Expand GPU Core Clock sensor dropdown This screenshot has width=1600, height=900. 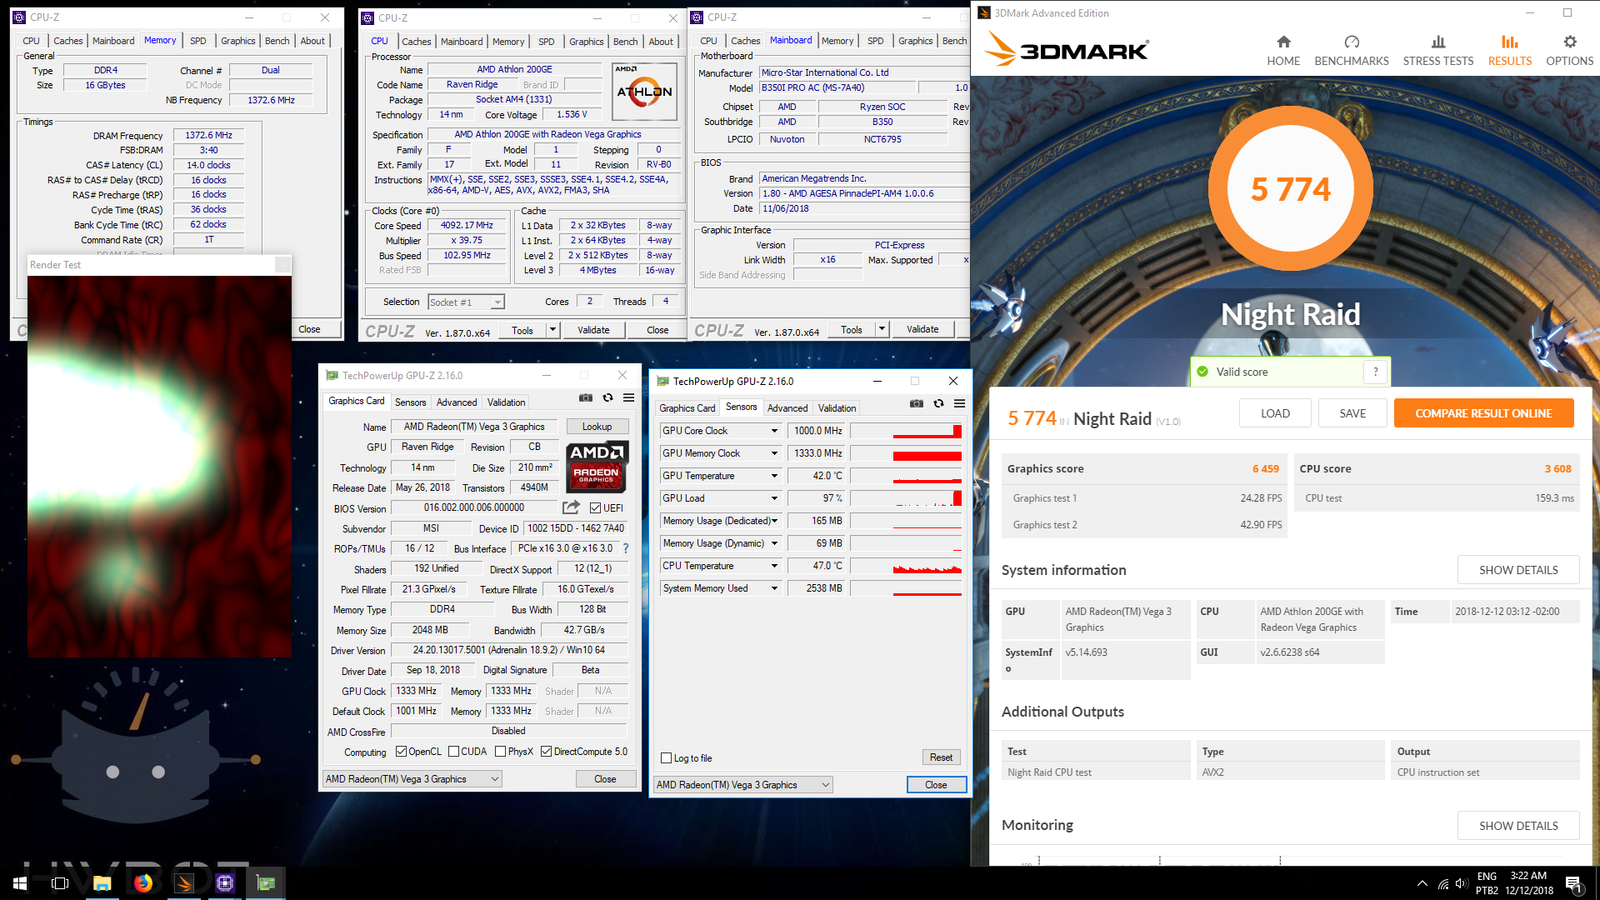tap(773, 431)
